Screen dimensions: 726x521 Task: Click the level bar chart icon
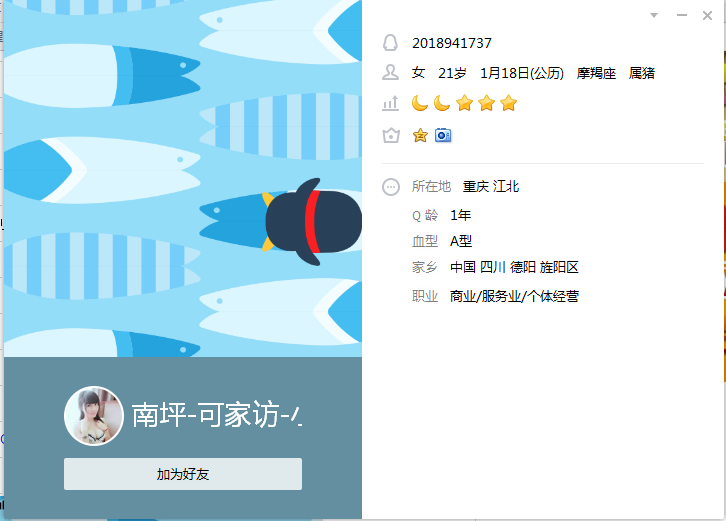coord(390,103)
